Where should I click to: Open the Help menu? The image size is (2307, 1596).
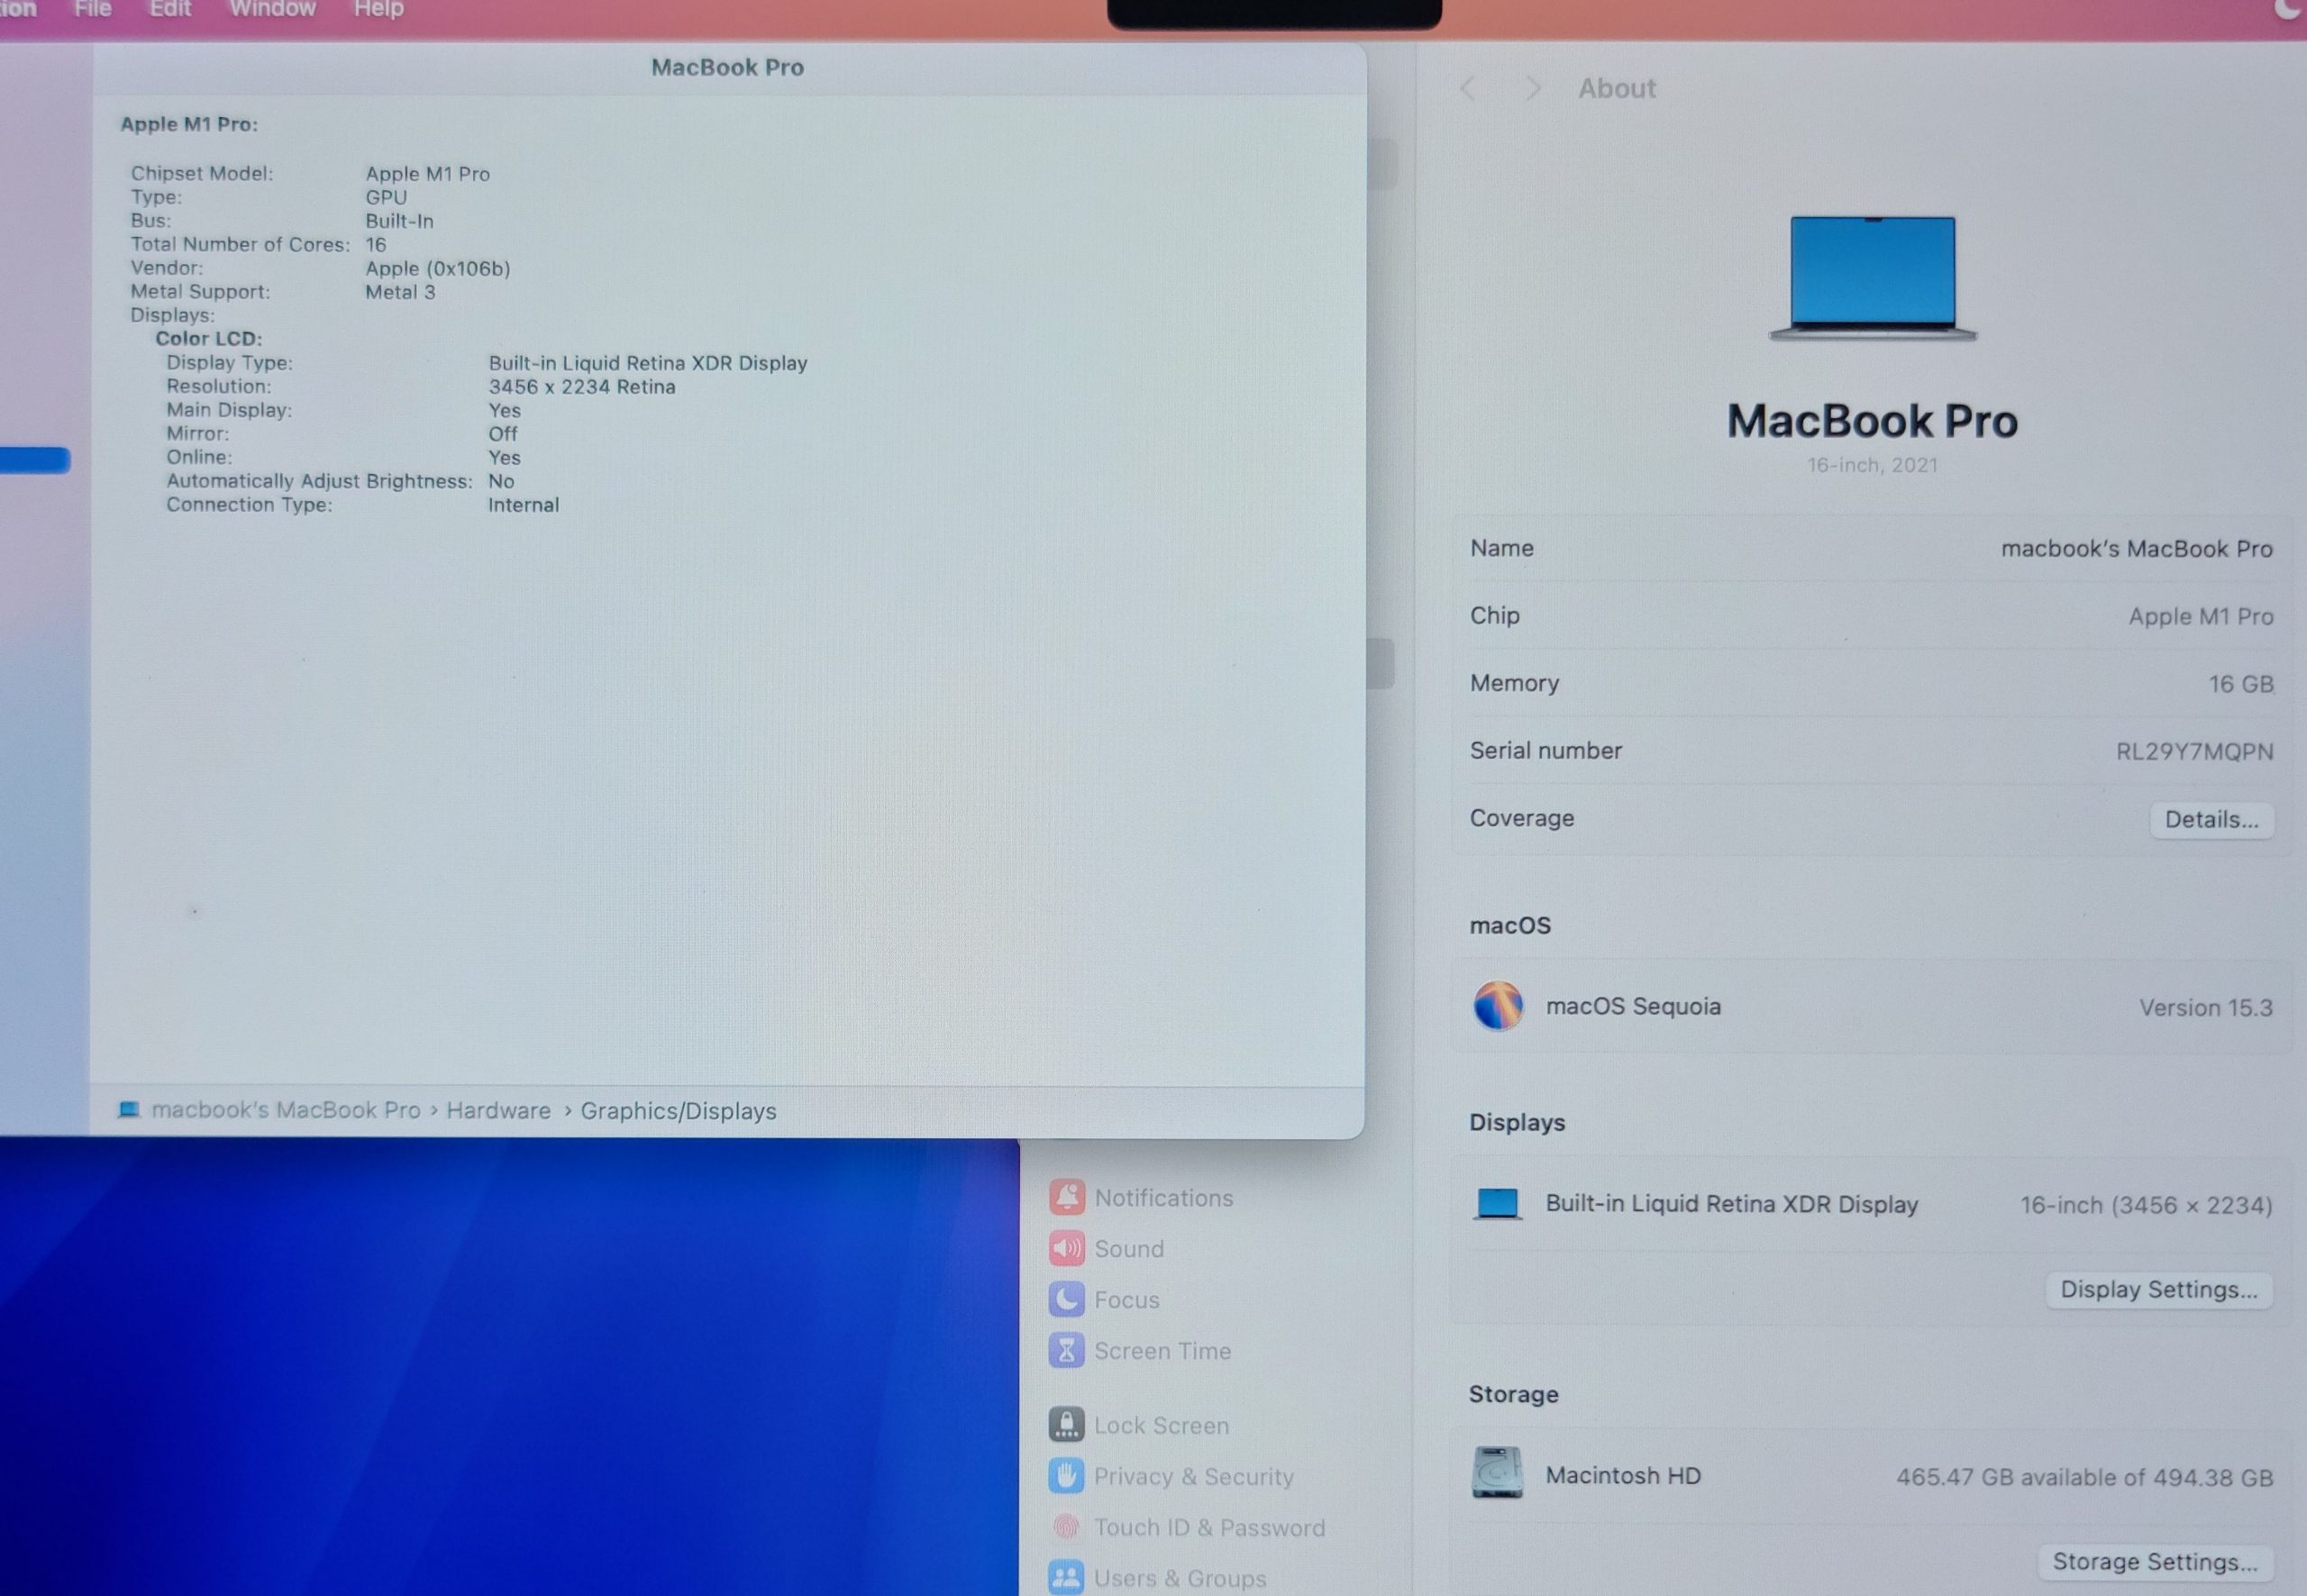coord(378,9)
